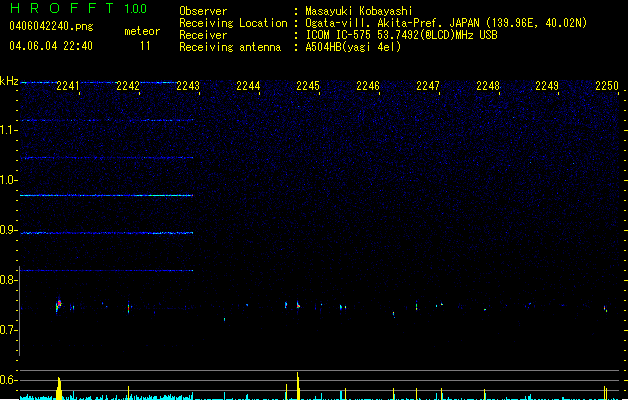This screenshot has height=400, width=629.
Task: Click the 0.9 kHz axis label
Action: click(9, 230)
